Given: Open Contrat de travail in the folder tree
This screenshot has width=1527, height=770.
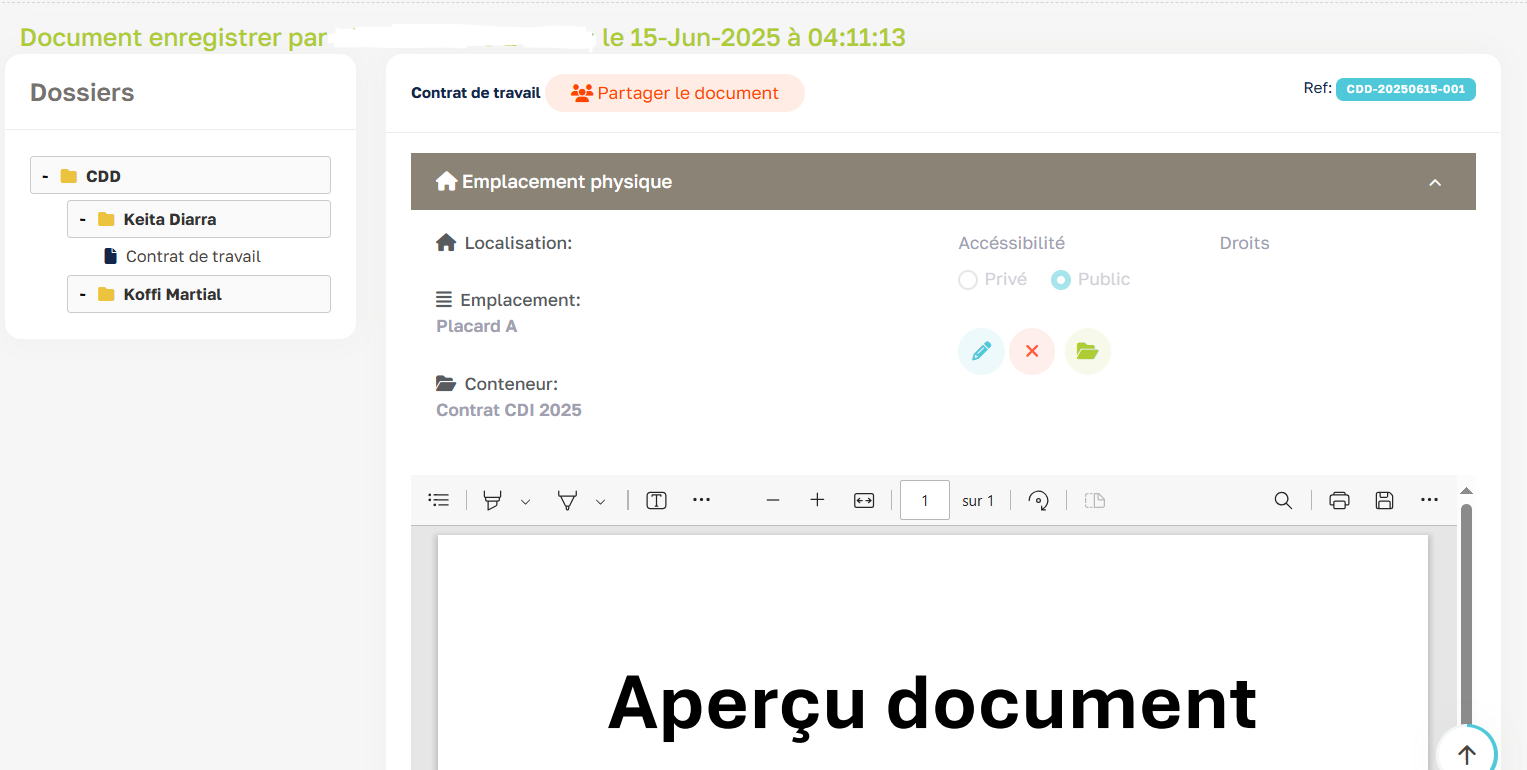Looking at the screenshot, I should pos(192,257).
